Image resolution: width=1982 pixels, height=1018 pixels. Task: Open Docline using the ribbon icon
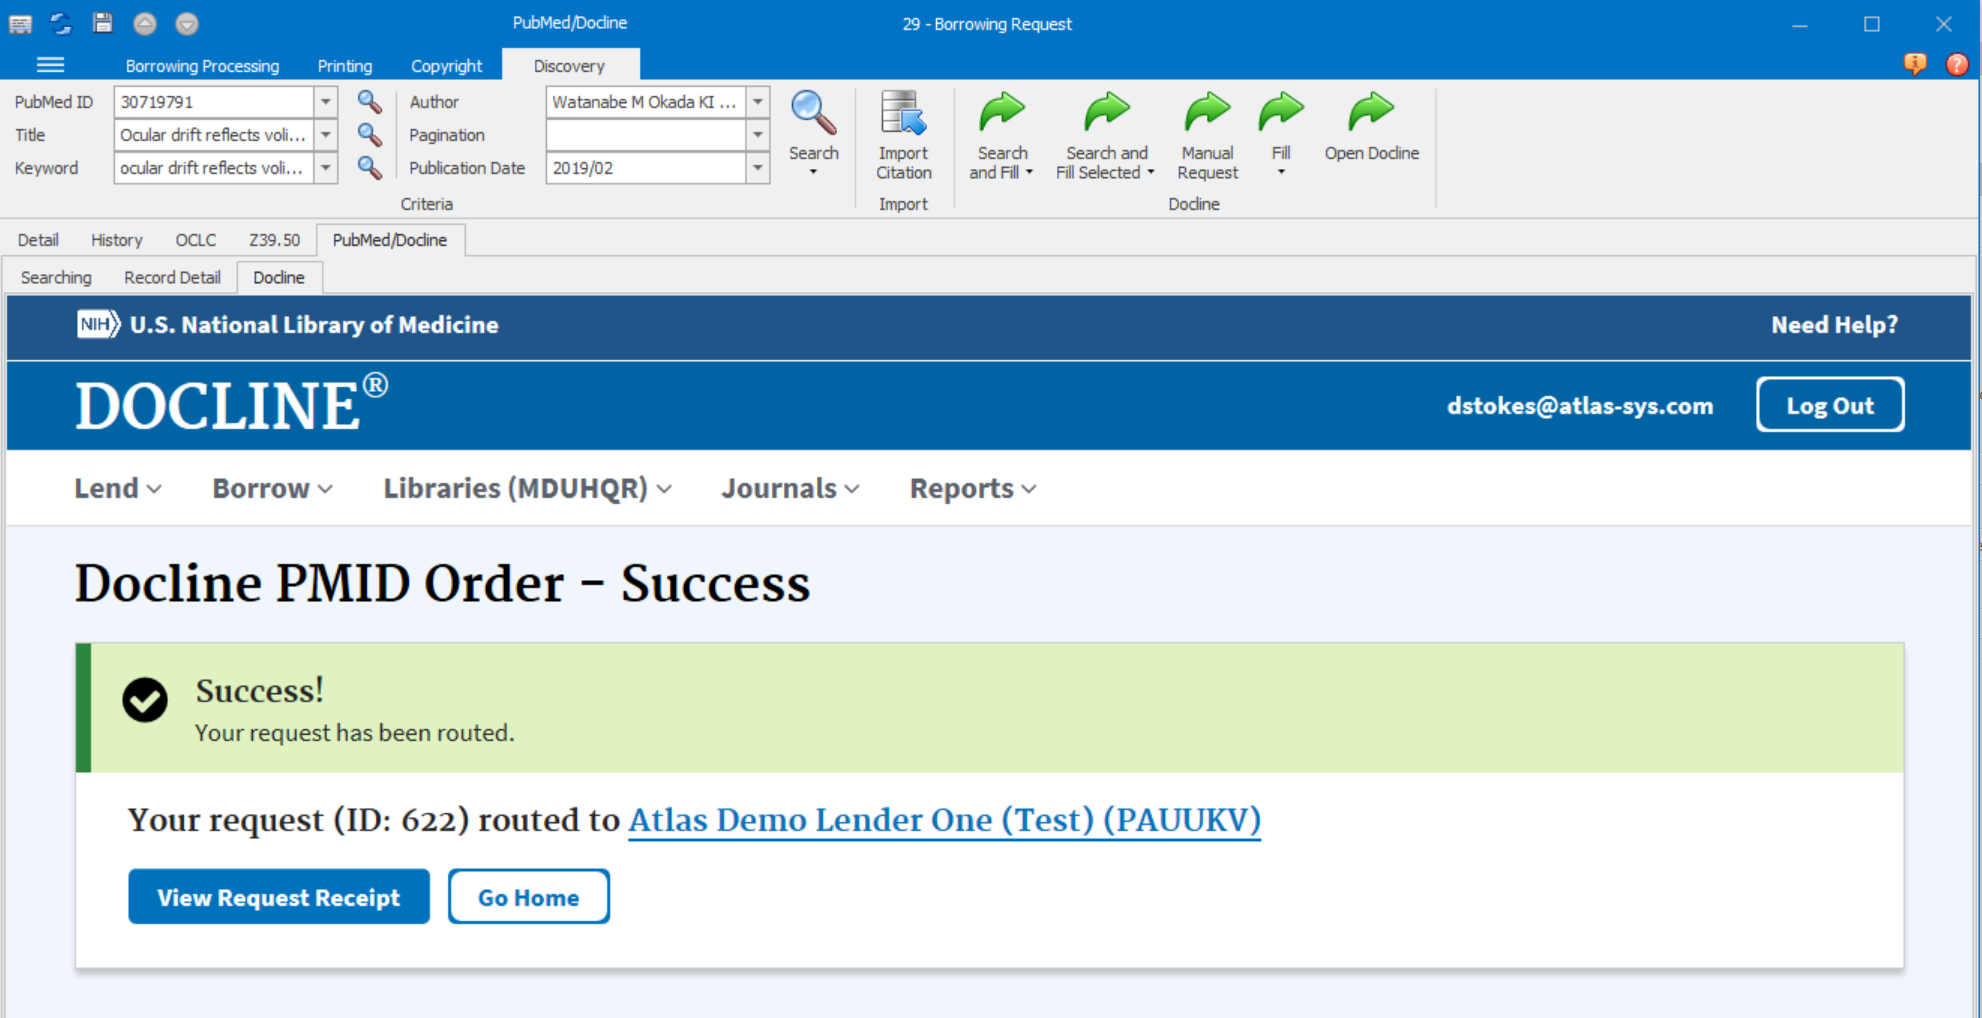[x=1371, y=112]
